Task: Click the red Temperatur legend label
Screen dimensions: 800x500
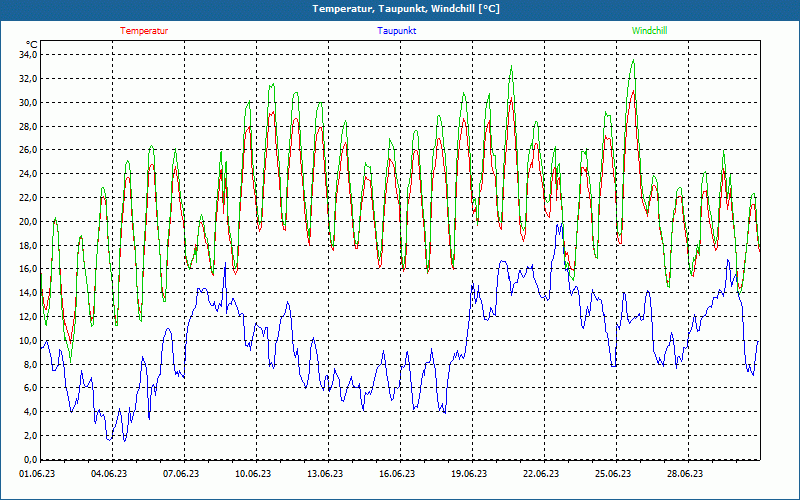Action: (144, 31)
